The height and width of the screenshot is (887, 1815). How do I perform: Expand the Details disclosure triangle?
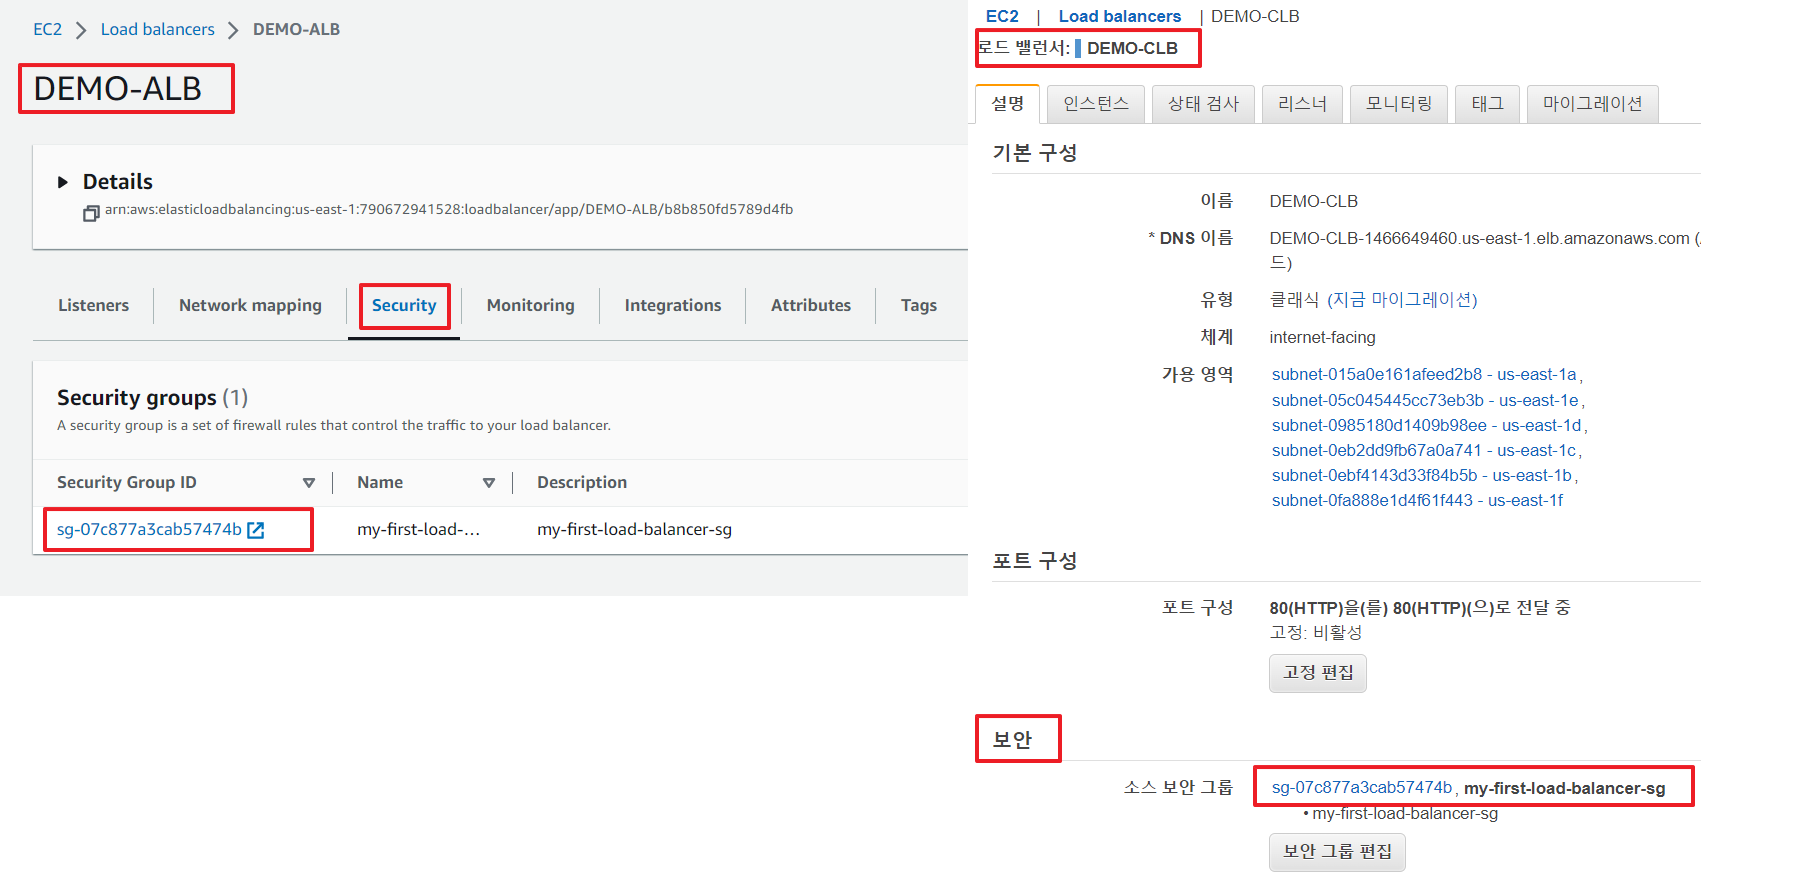coord(63,182)
